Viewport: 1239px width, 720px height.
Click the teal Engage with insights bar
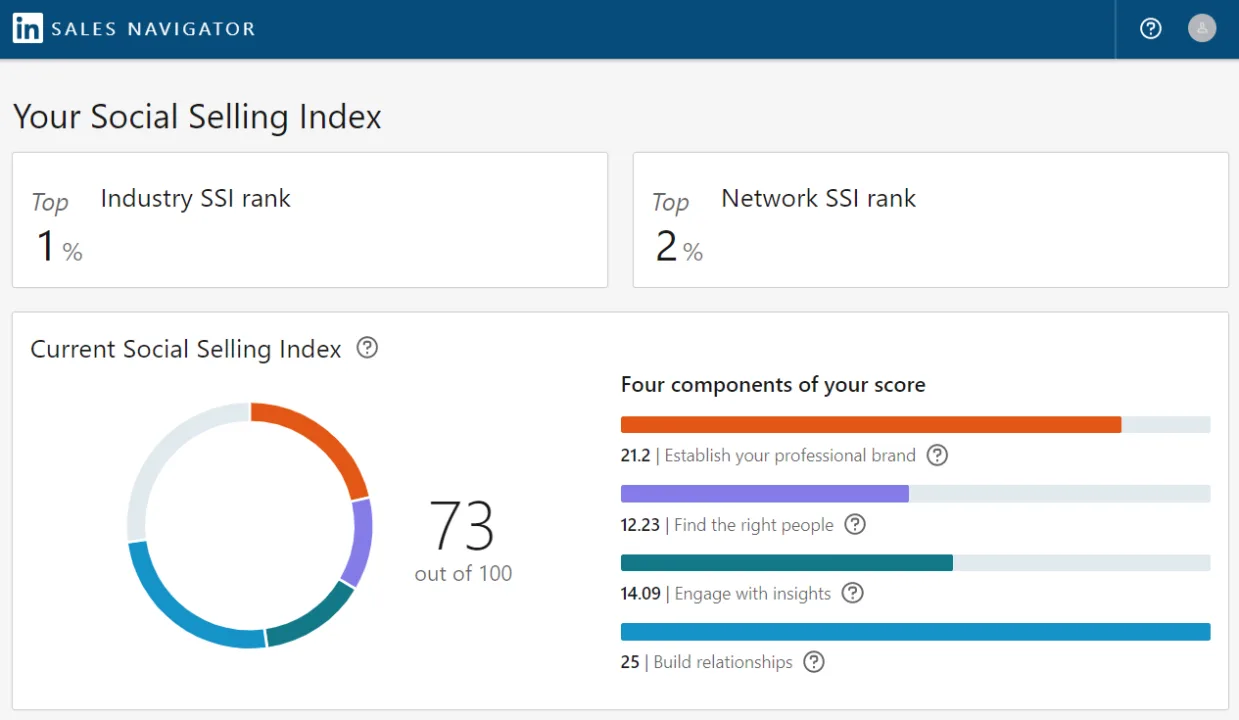click(x=787, y=563)
